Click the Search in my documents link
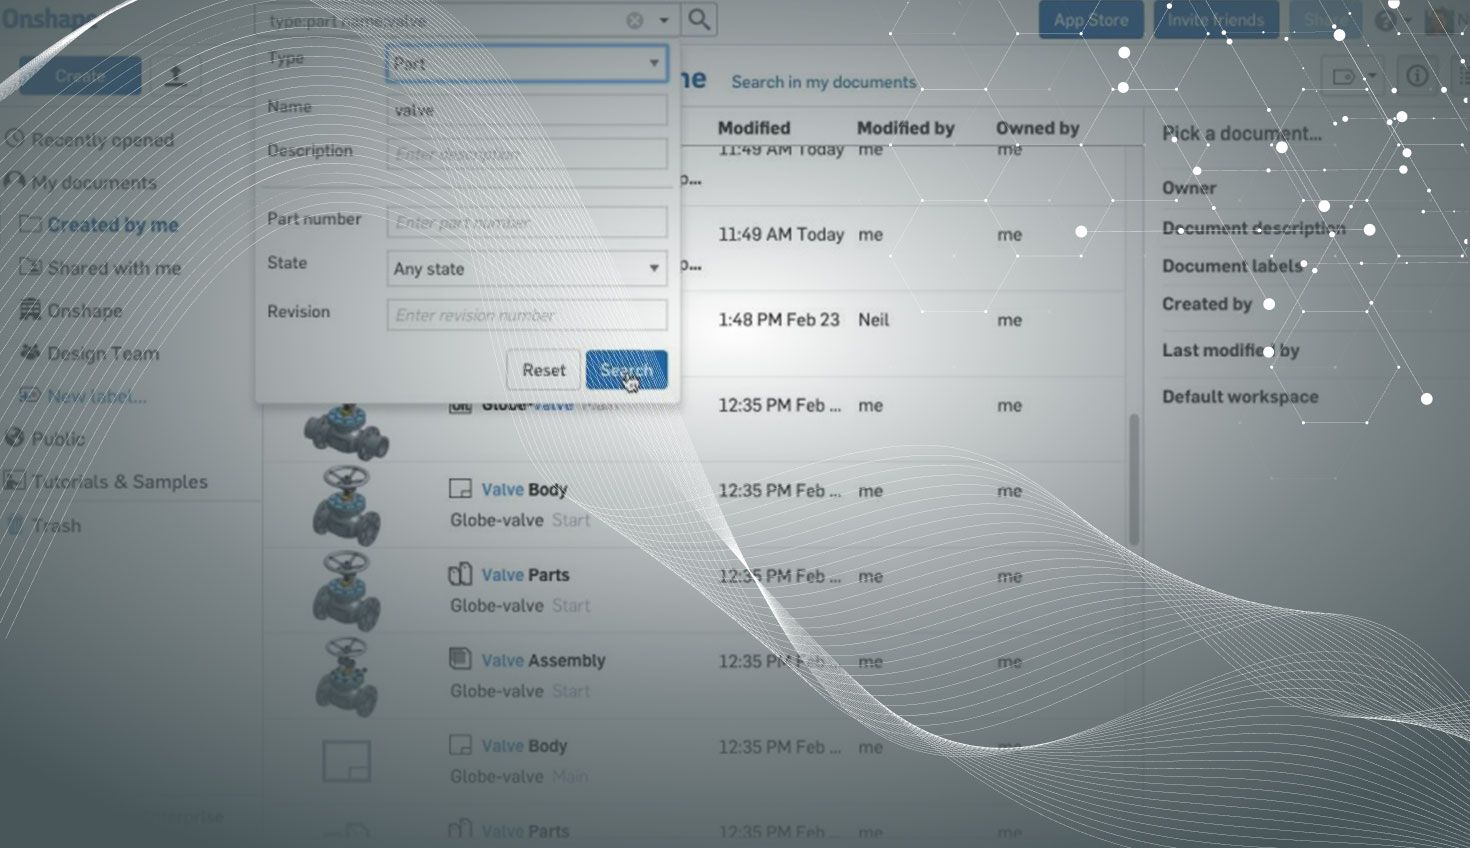The image size is (1470, 848). click(823, 82)
